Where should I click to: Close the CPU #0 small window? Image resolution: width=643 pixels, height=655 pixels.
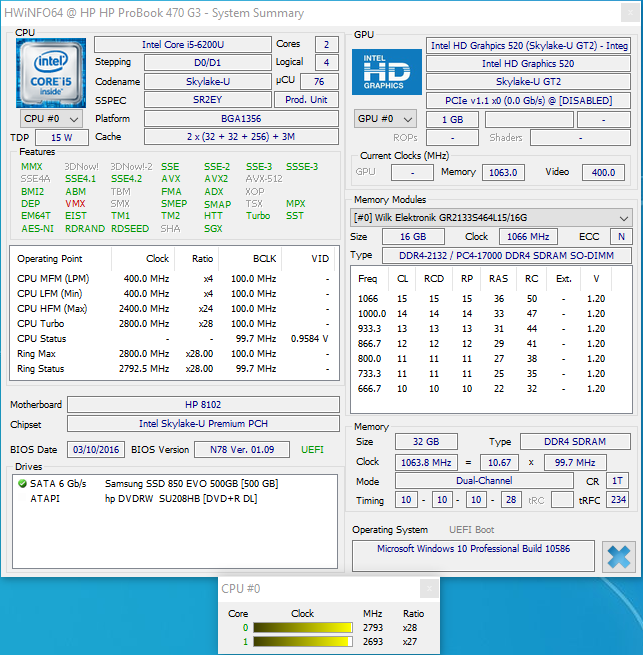pyautogui.click(x=429, y=589)
